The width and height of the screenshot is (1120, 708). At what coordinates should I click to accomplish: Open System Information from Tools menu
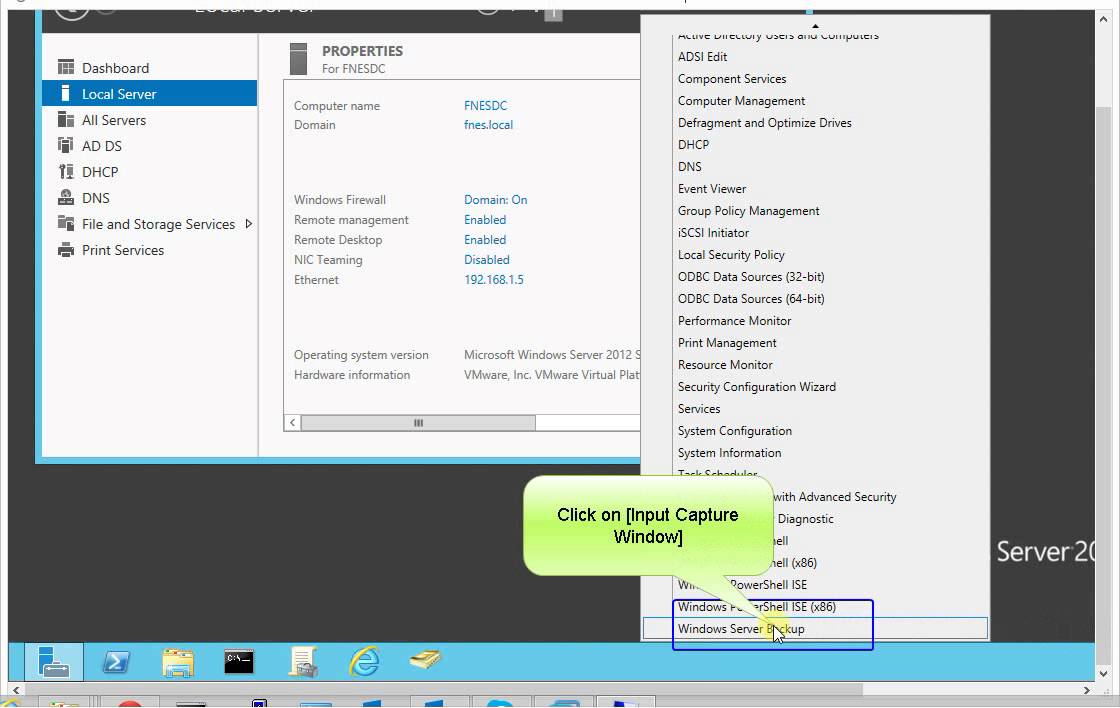pyautogui.click(x=729, y=453)
